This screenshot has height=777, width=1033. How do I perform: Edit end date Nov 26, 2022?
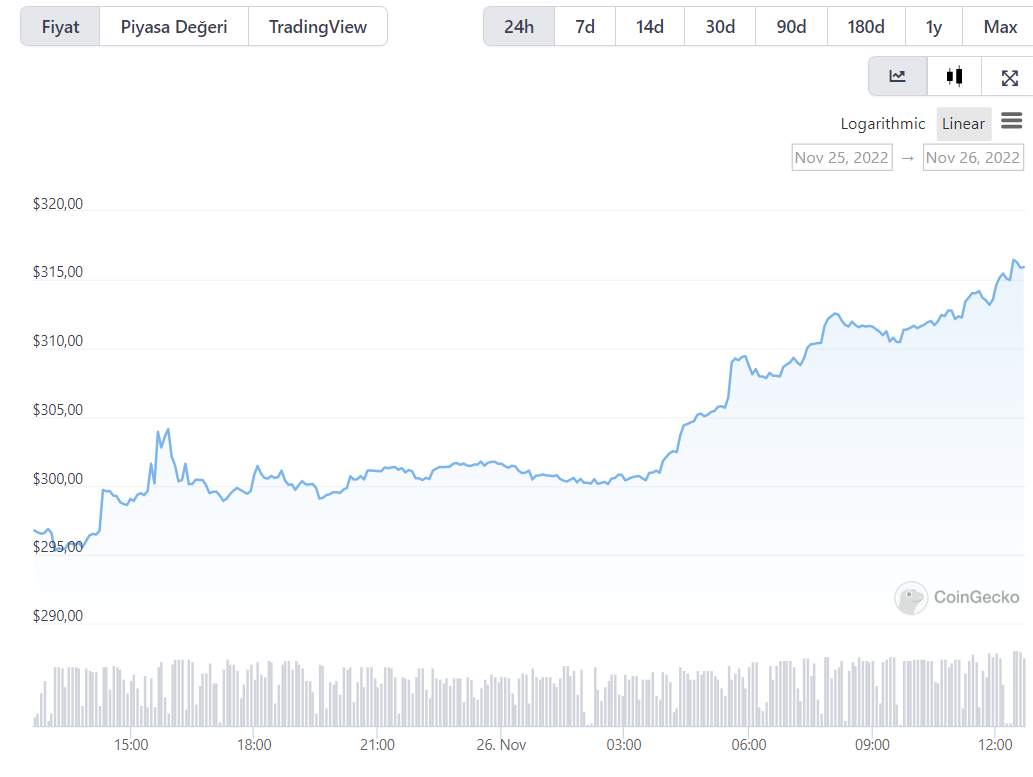click(x=973, y=158)
